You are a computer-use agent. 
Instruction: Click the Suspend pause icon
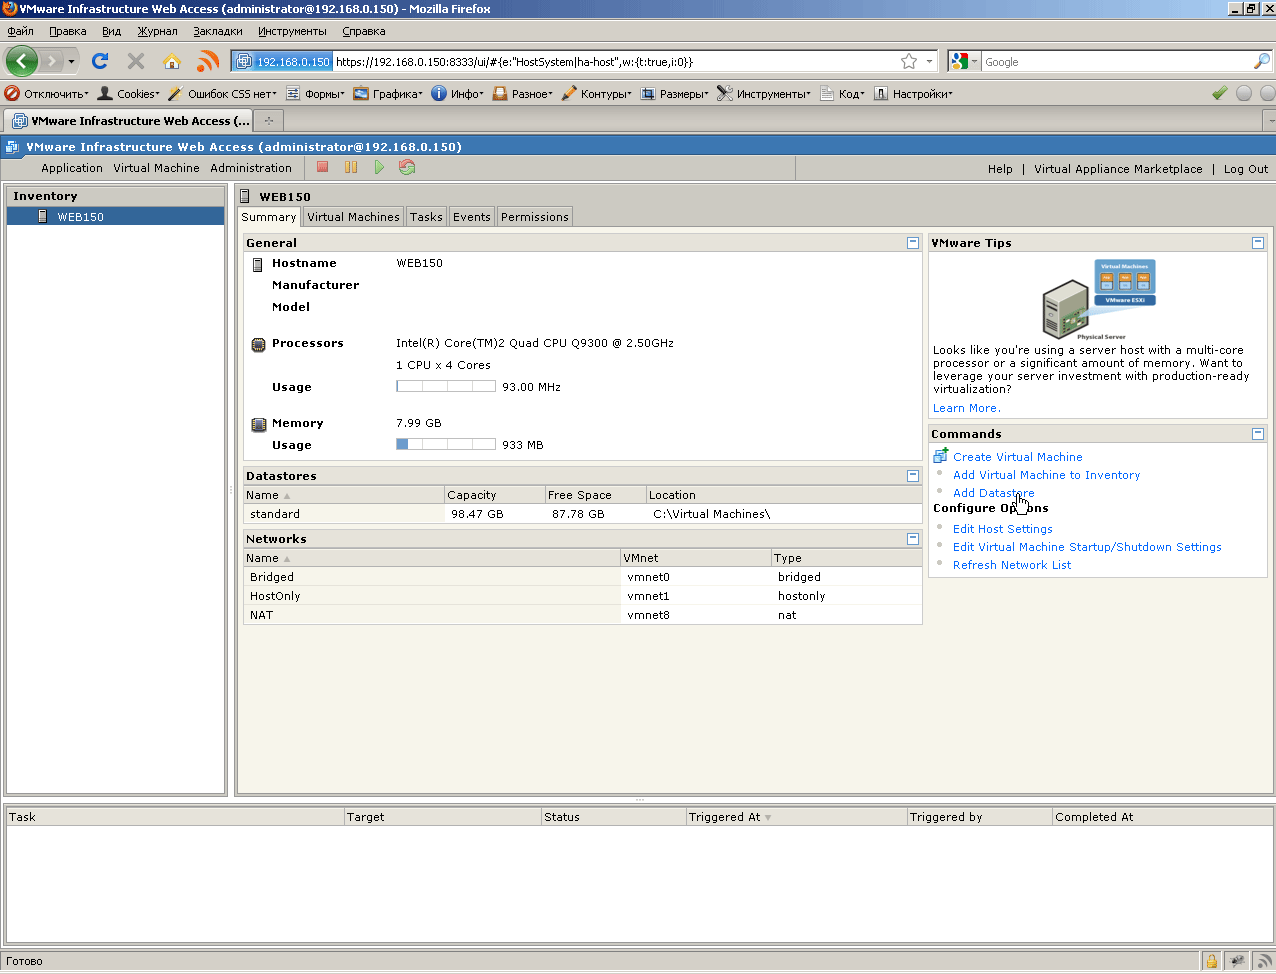351,168
